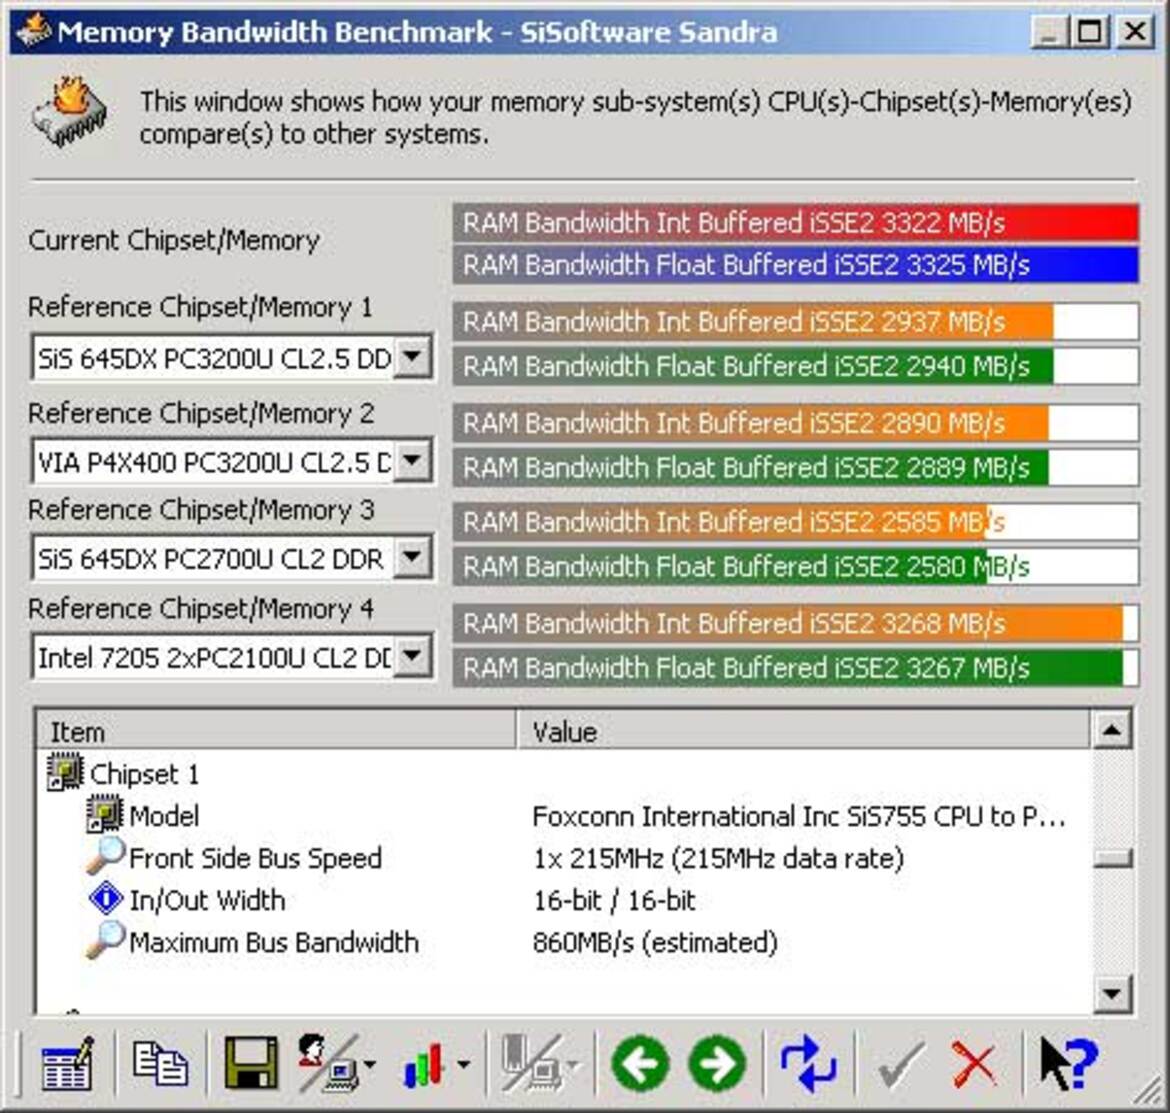Click the red Int Buffered 3322 MB/s bar
Viewport: 1170px width, 1113px height.
(795, 222)
